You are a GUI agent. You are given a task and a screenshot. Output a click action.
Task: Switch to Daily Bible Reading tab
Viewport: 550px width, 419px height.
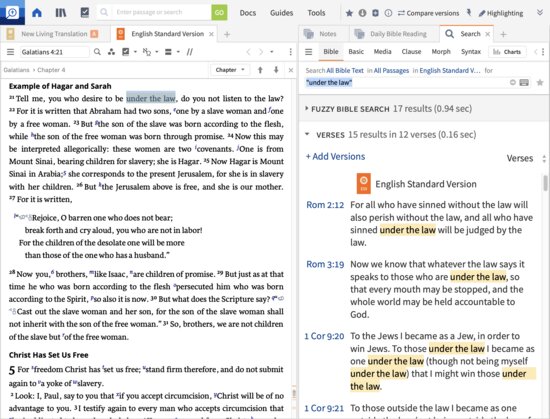[398, 34]
